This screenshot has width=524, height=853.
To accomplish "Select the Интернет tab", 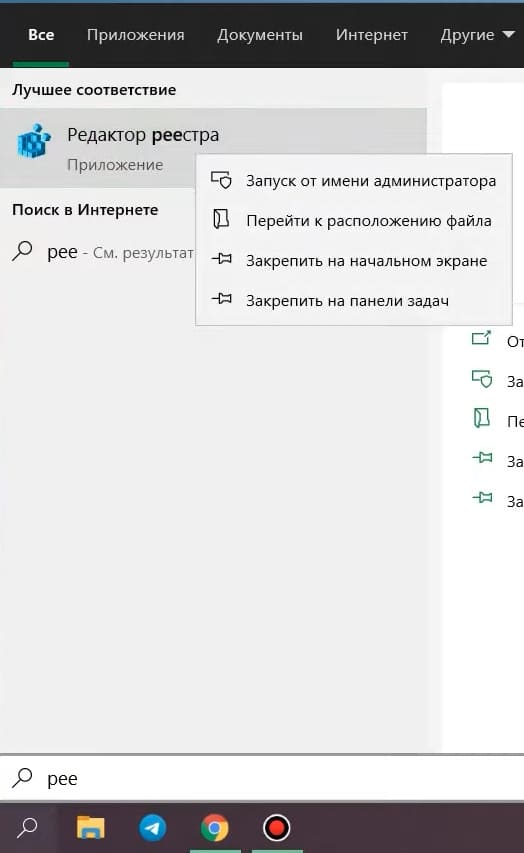I will tap(372, 35).
